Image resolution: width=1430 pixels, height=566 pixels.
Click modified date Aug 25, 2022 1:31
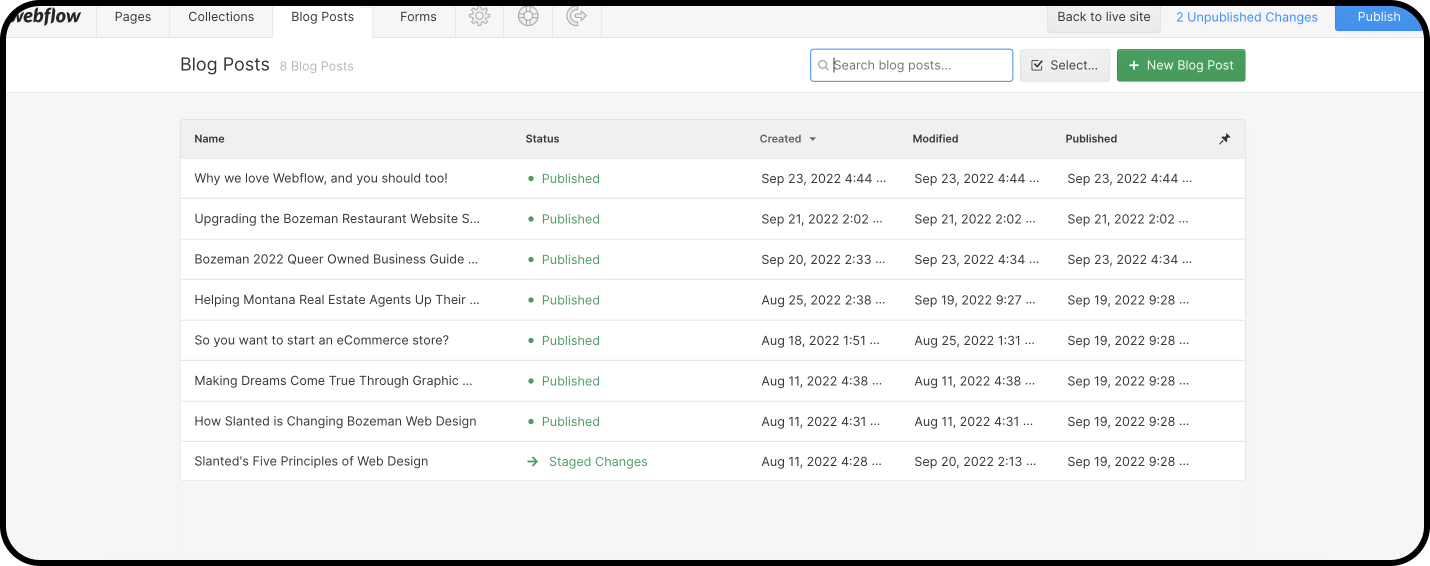975,341
